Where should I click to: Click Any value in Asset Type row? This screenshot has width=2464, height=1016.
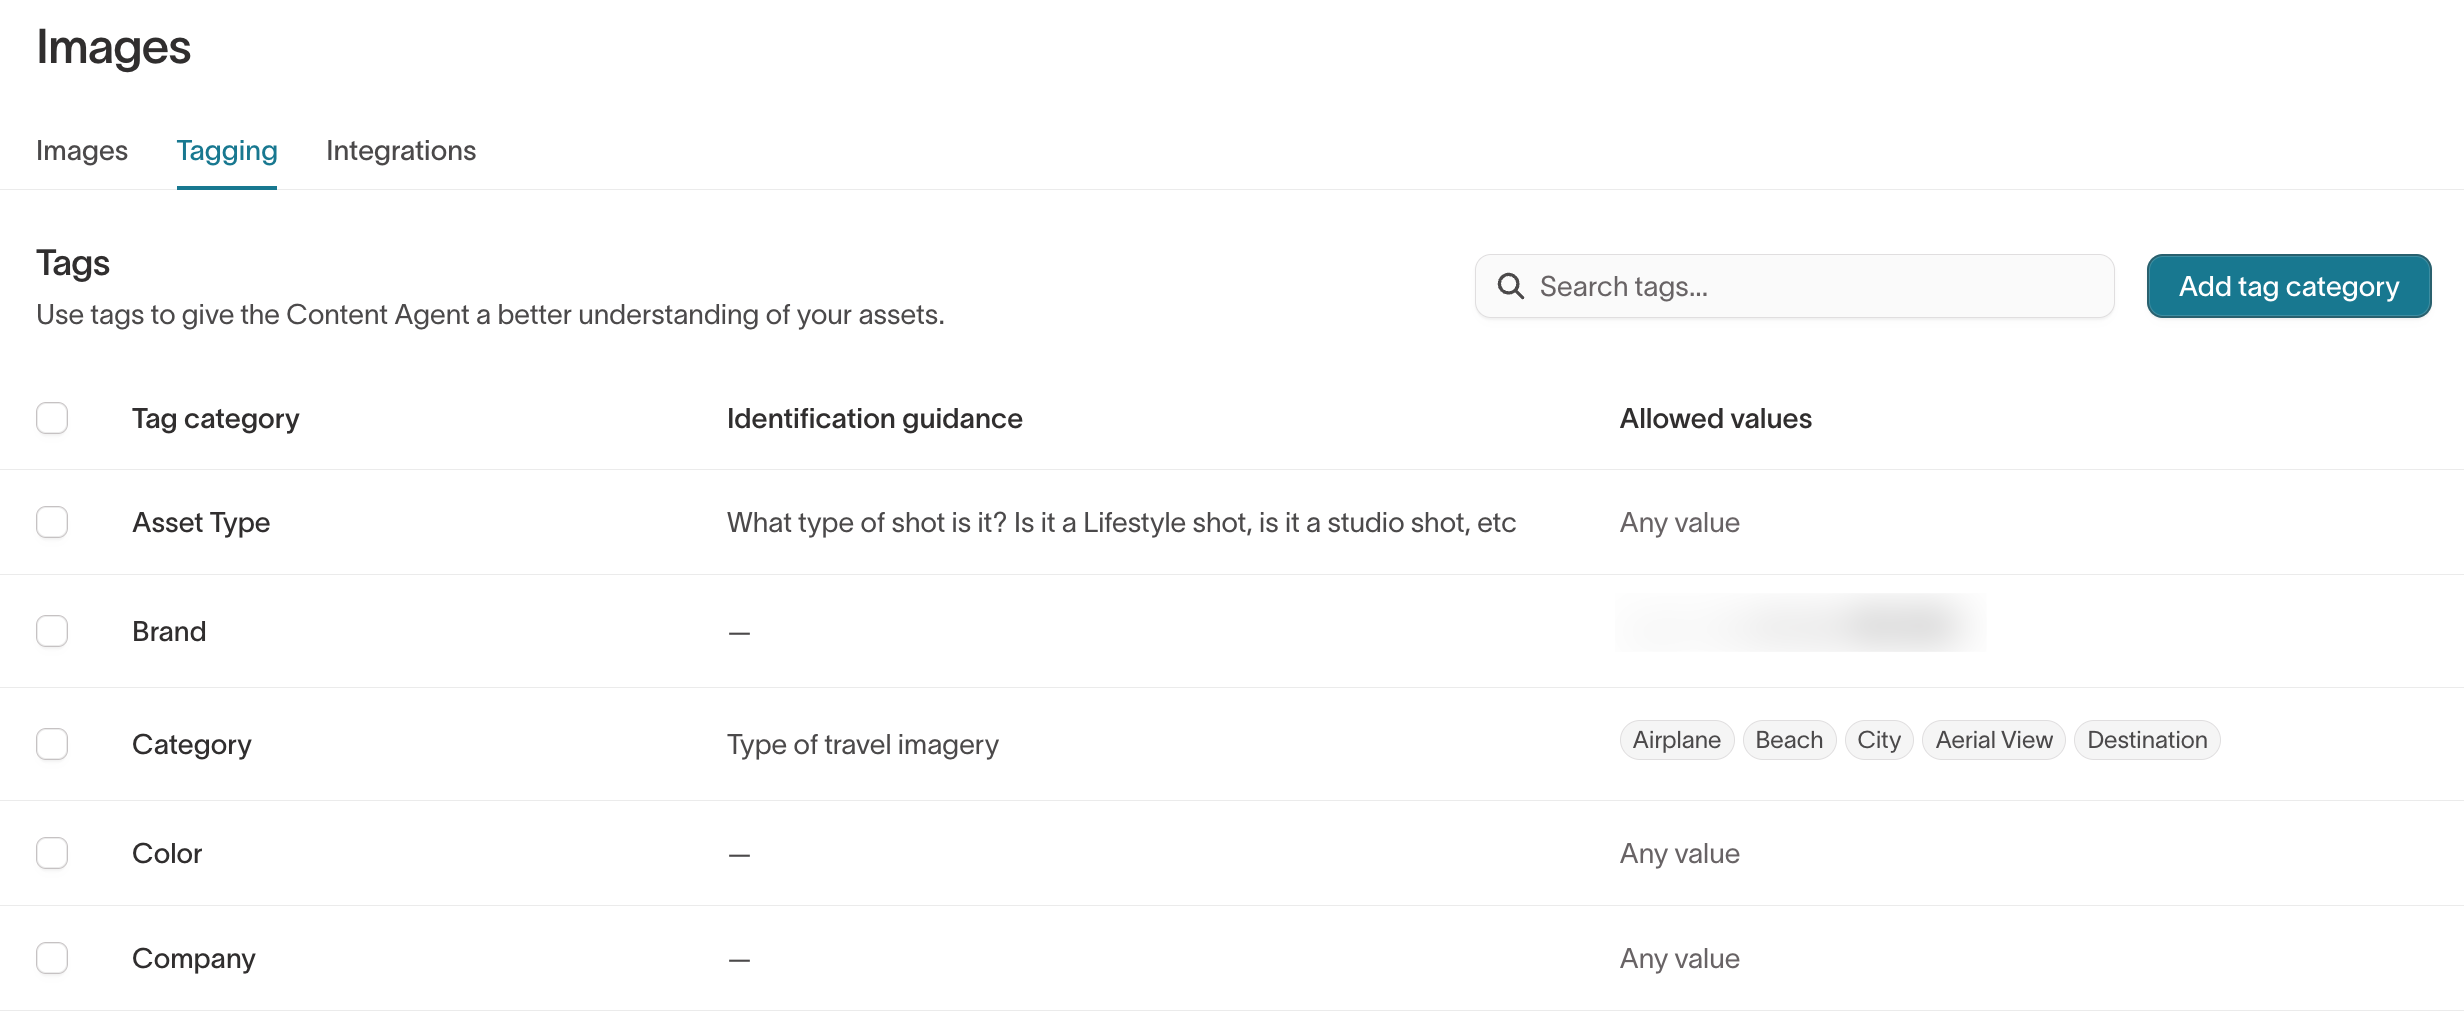click(x=1680, y=522)
